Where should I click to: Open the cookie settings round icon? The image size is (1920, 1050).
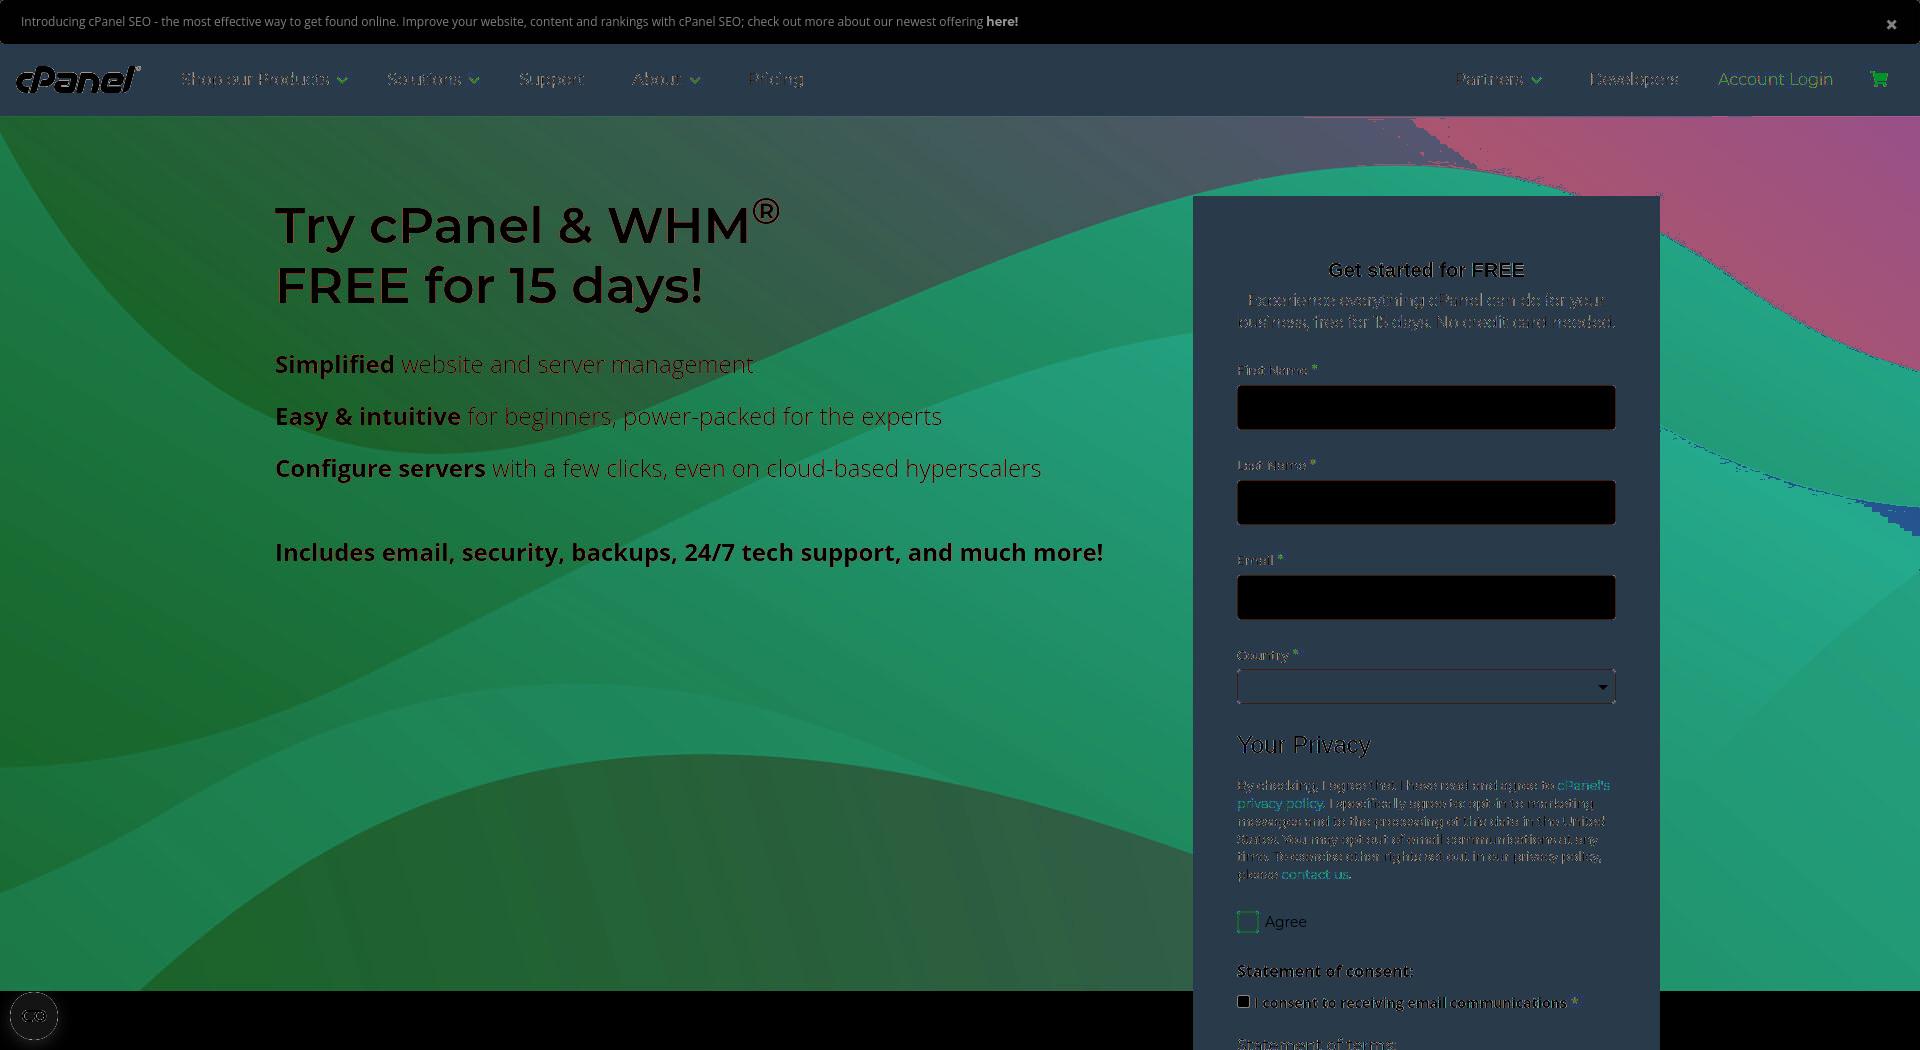(34, 1016)
